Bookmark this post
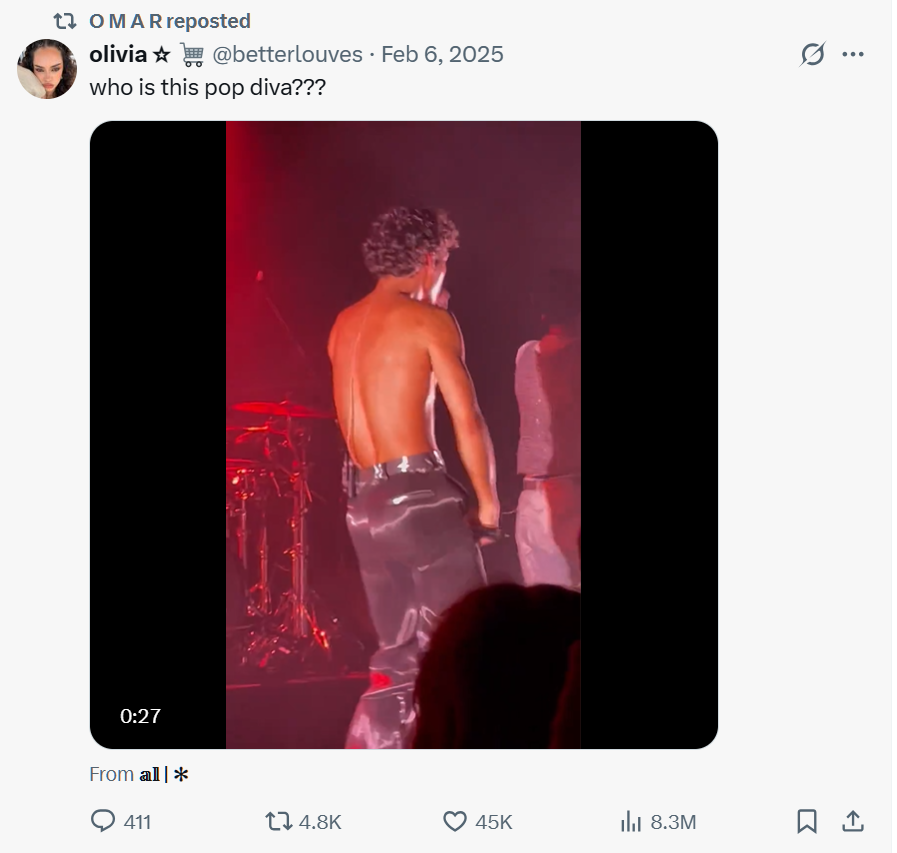Image resolution: width=897 pixels, height=853 pixels. 806,821
